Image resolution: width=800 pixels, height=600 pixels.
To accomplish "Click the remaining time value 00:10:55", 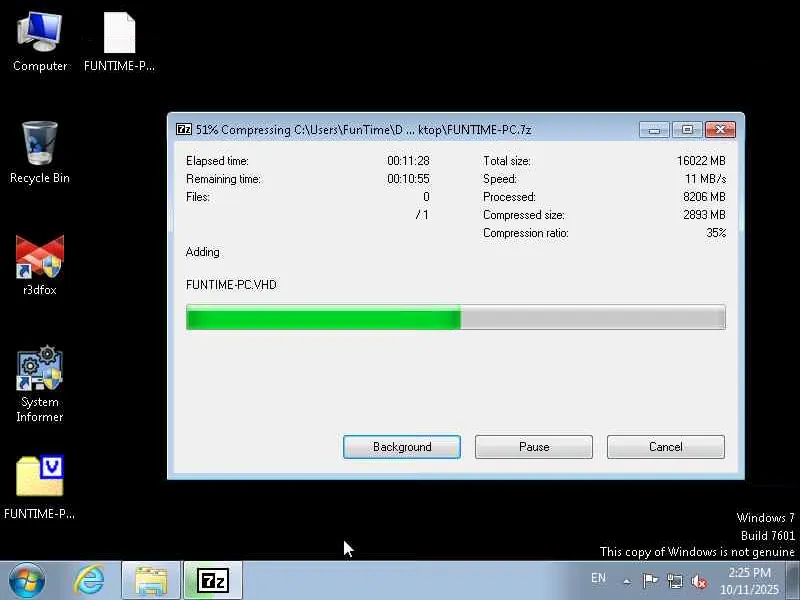I will (408, 179).
